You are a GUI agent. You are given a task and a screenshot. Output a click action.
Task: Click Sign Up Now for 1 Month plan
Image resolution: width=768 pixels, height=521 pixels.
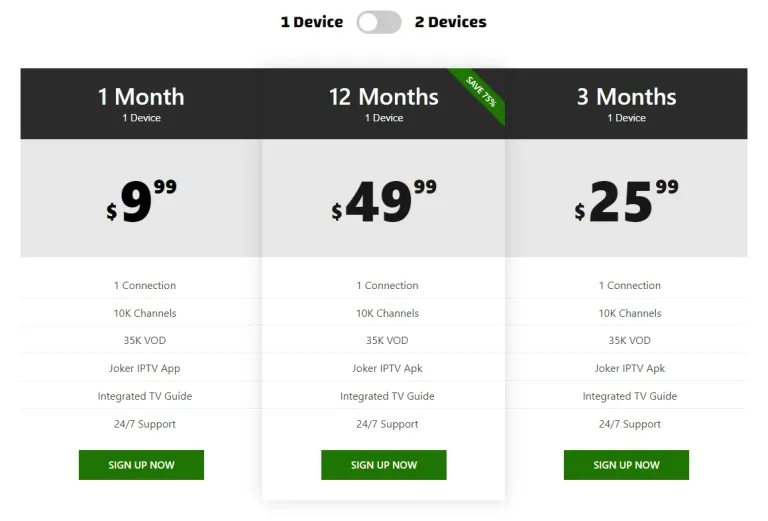[x=141, y=465]
